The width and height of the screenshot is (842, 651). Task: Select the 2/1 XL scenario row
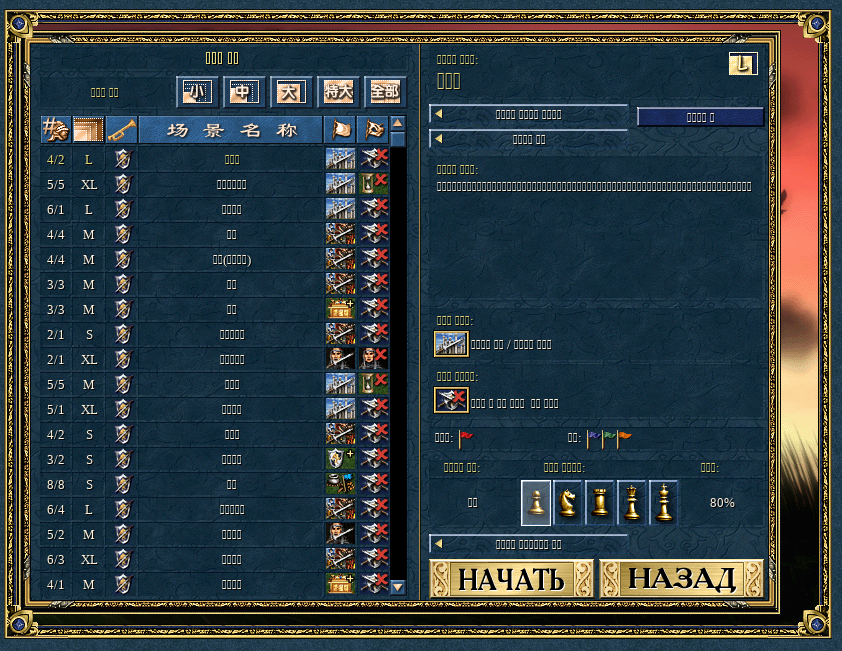tap(215, 359)
